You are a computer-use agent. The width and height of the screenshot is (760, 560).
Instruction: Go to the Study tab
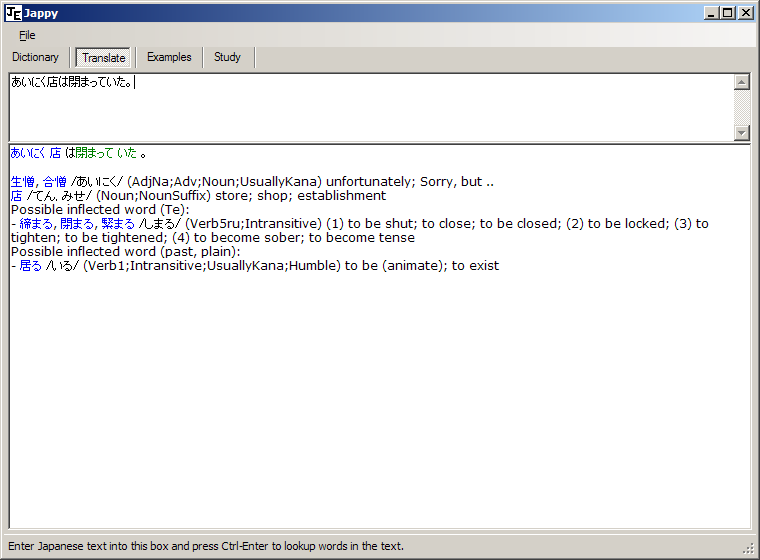[227, 57]
